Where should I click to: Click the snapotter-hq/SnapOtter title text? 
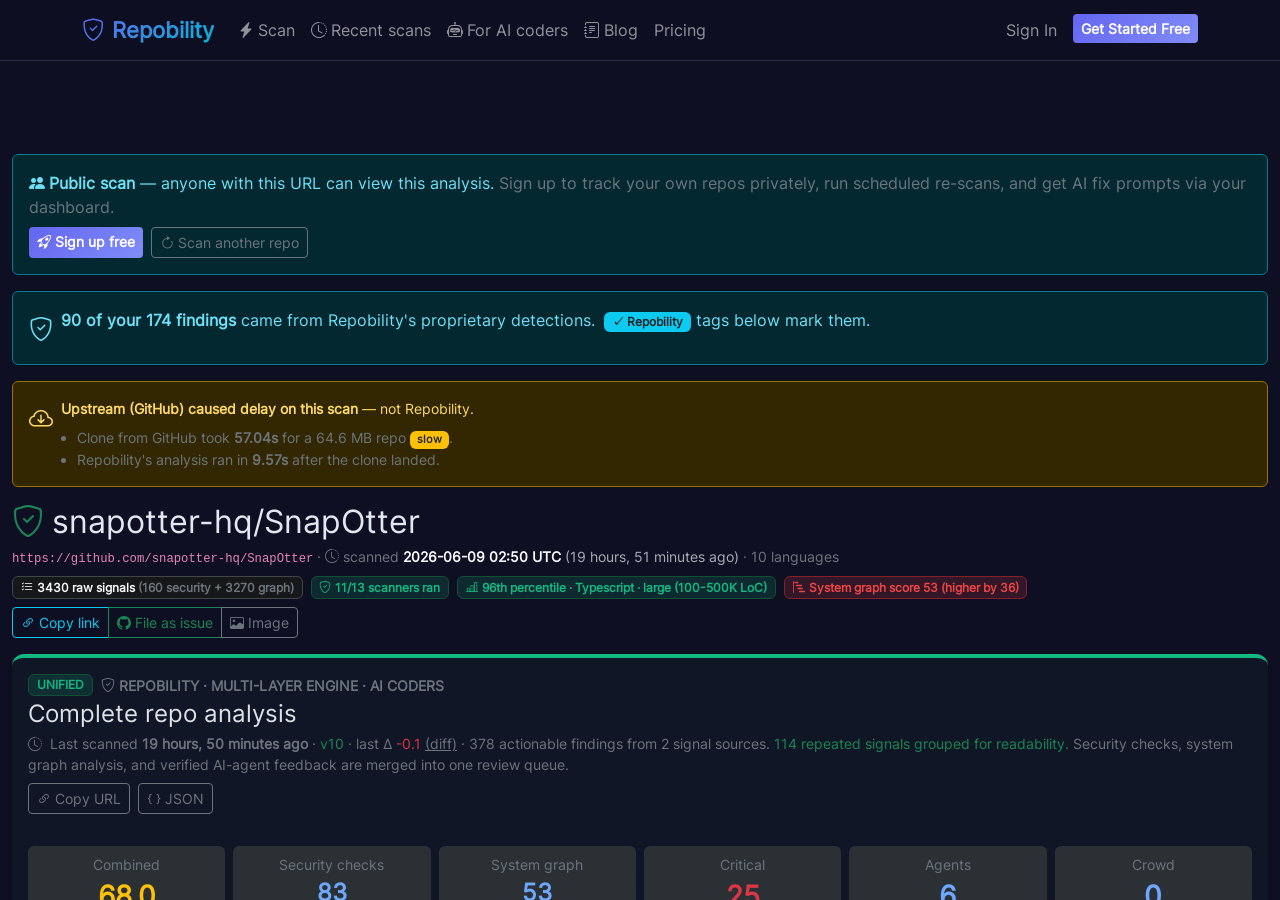pyautogui.click(x=236, y=522)
